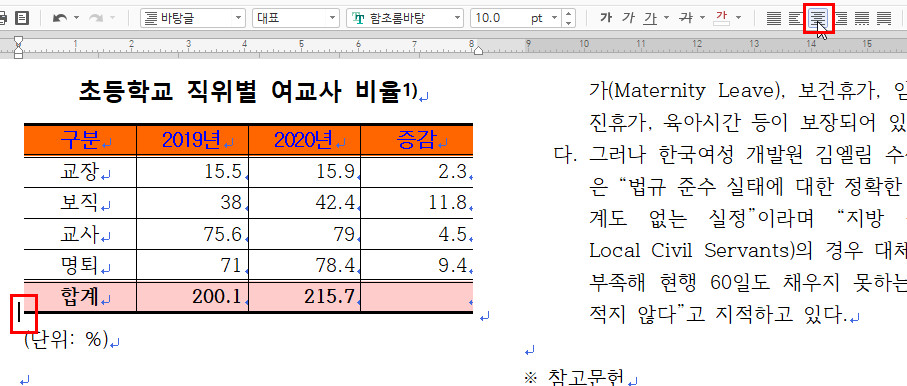Click the 75.6 cell in 교사 row
The height and width of the screenshot is (386, 907).
tap(193, 234)
